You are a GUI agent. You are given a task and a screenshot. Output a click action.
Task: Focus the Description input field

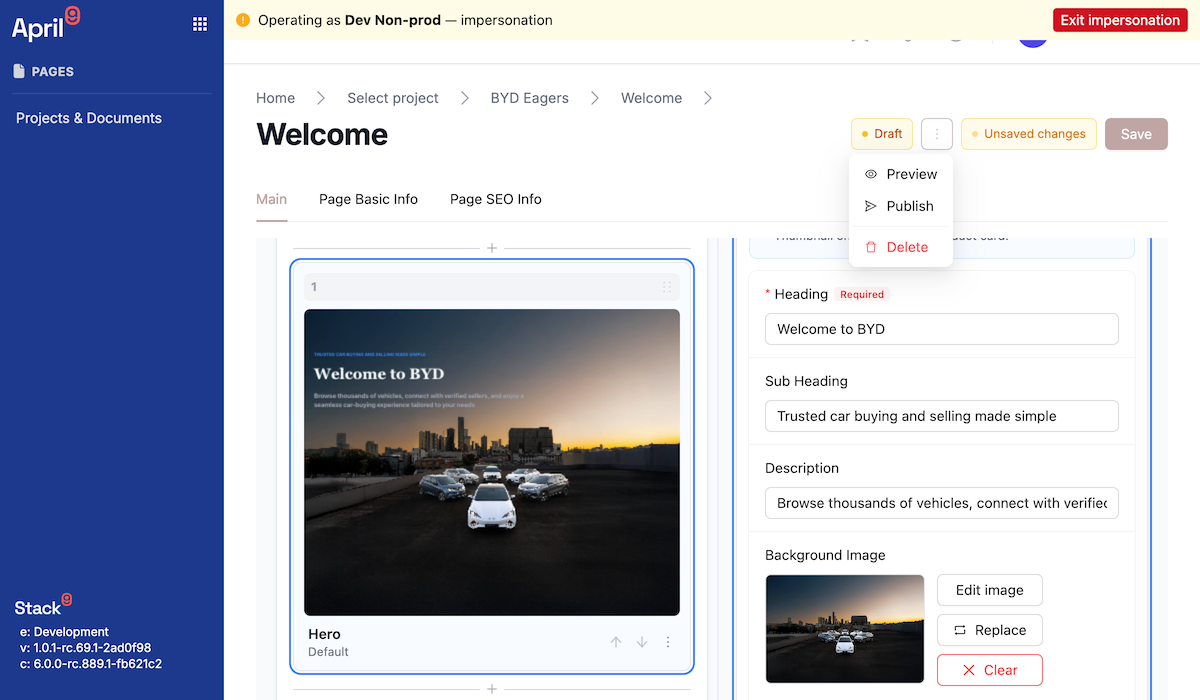coord(942,503)
